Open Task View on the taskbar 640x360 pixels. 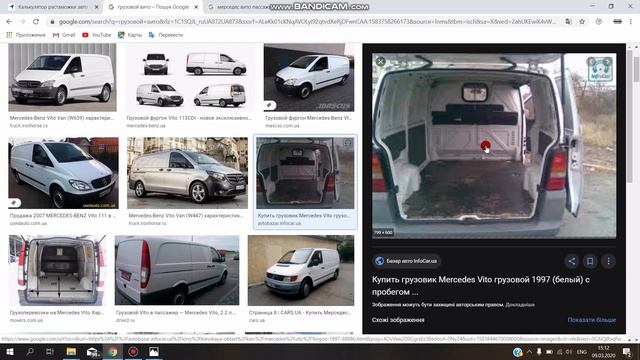pyautogui.click(x=50, y=351)
